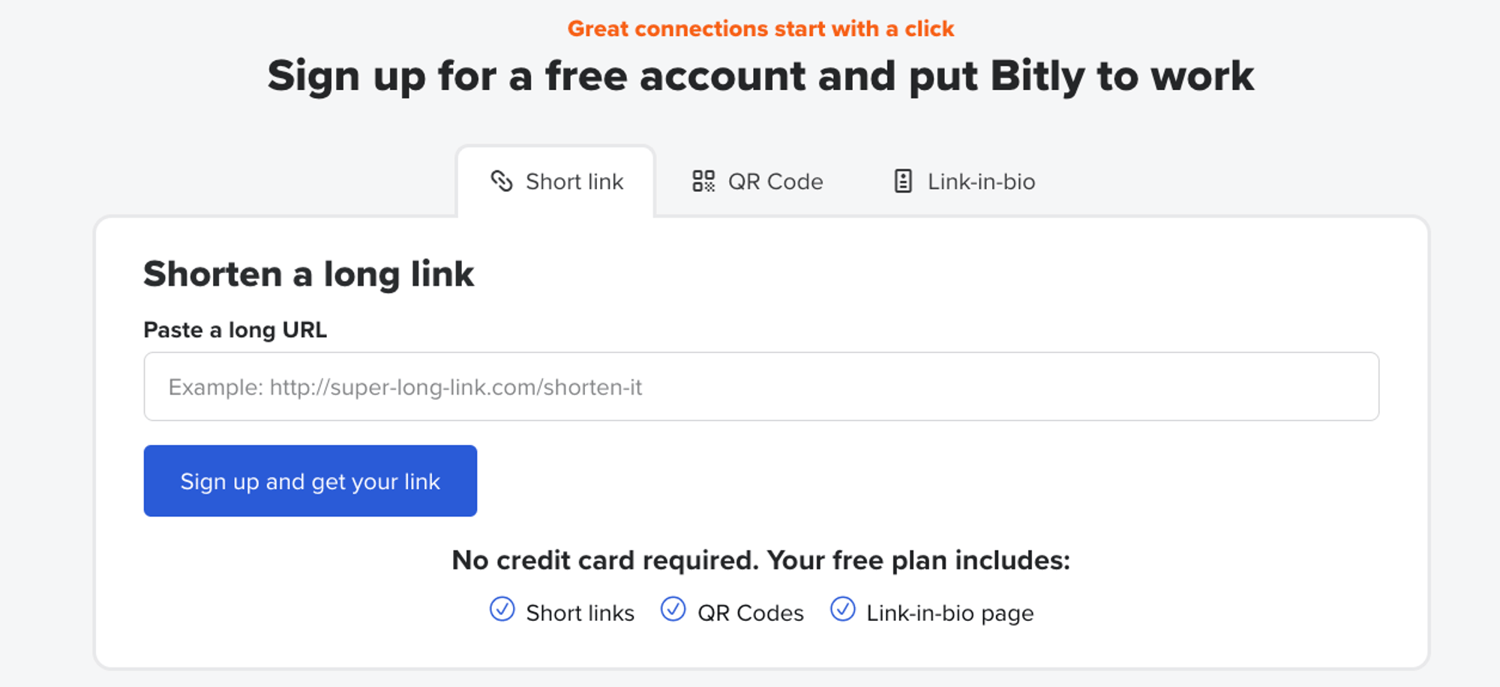Screen dimensions: 1500x687
Task: Click the checkmark icon beside Link-in-bio page
Action: point(843,609)
